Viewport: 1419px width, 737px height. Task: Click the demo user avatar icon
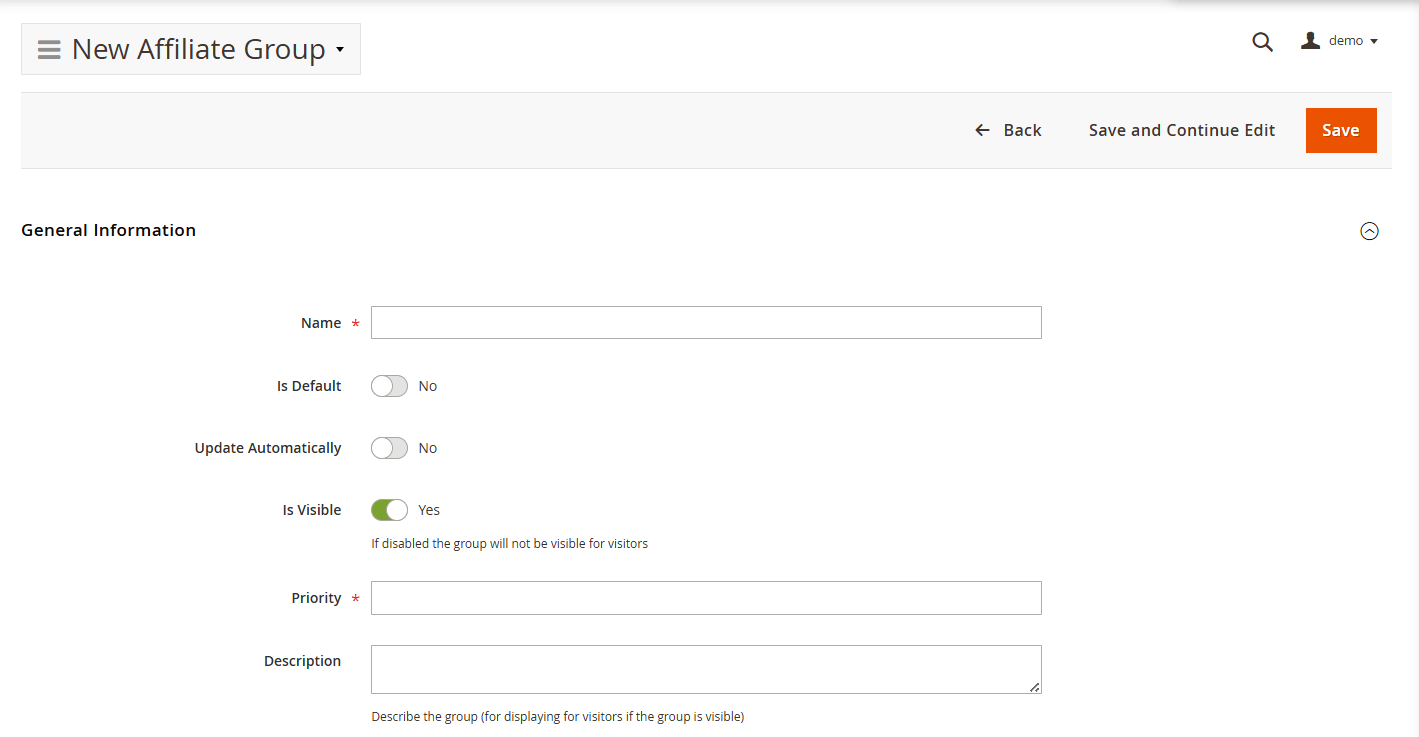click(1310, 41)
